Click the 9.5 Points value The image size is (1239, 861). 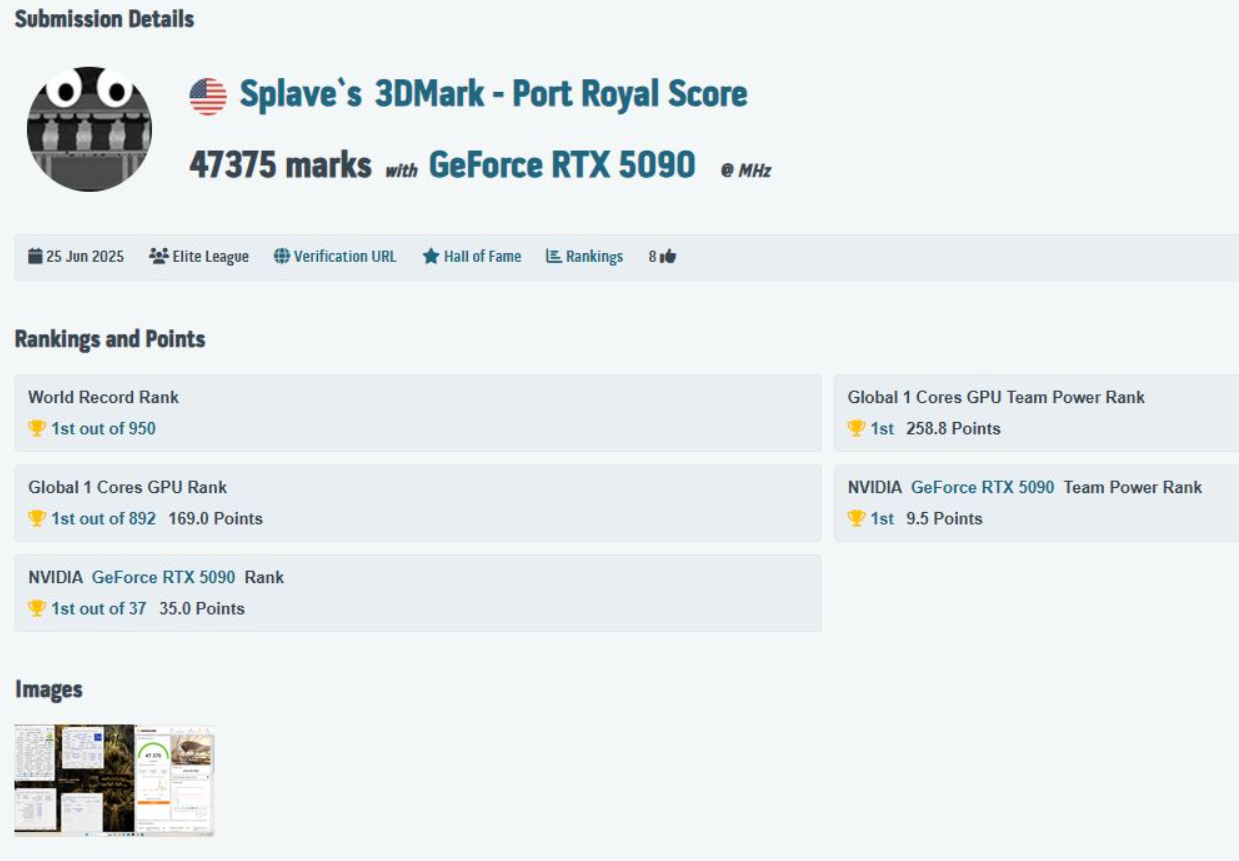(944, 518)
